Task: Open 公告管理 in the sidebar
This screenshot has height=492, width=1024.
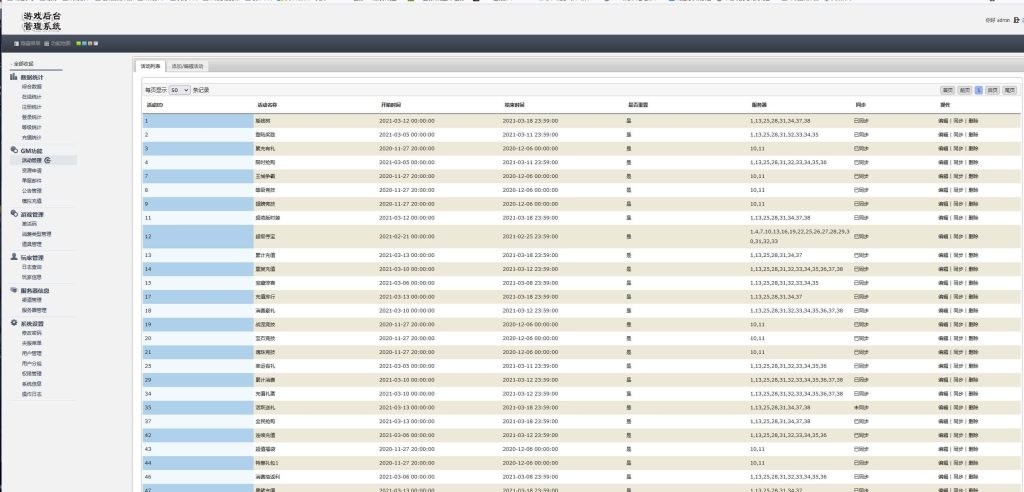Action: pos(32,190)
